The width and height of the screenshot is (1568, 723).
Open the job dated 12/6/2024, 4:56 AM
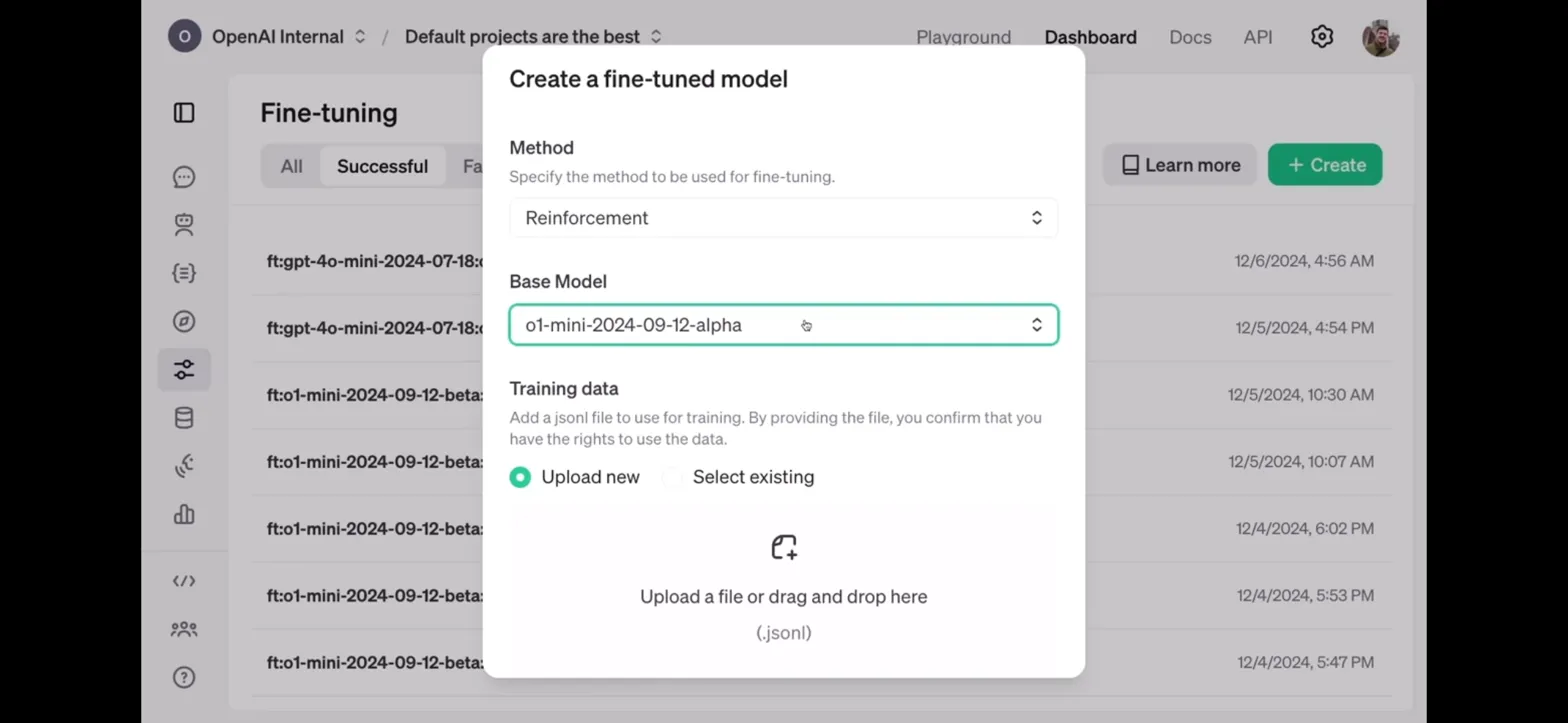coord(820,261)
